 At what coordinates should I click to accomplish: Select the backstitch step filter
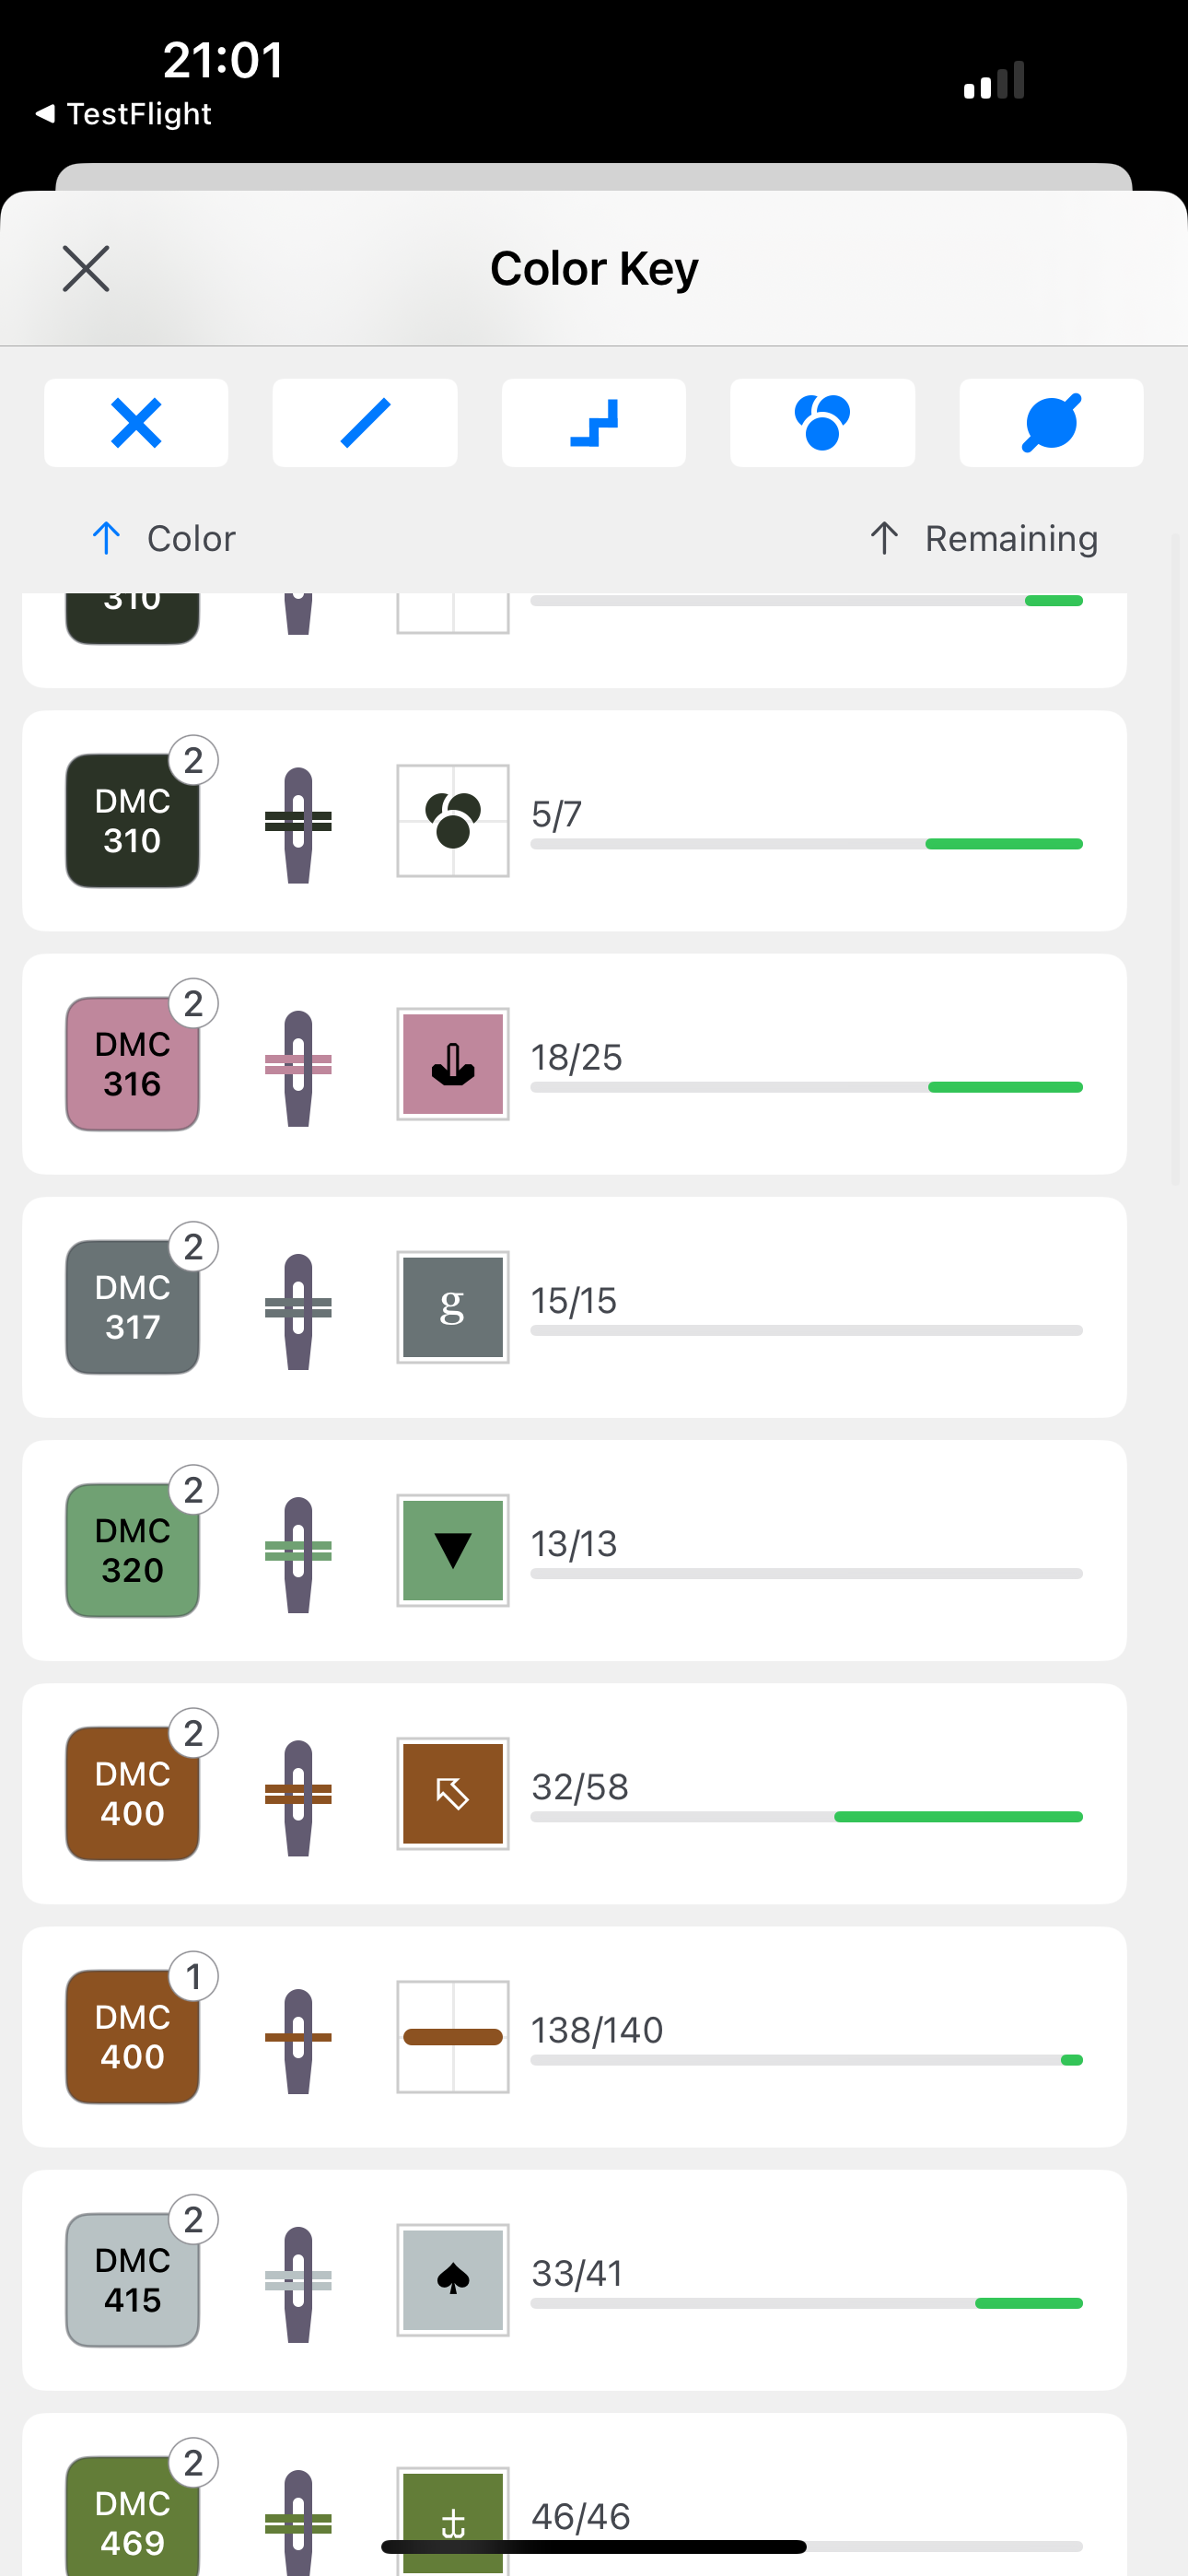[594, 423]
